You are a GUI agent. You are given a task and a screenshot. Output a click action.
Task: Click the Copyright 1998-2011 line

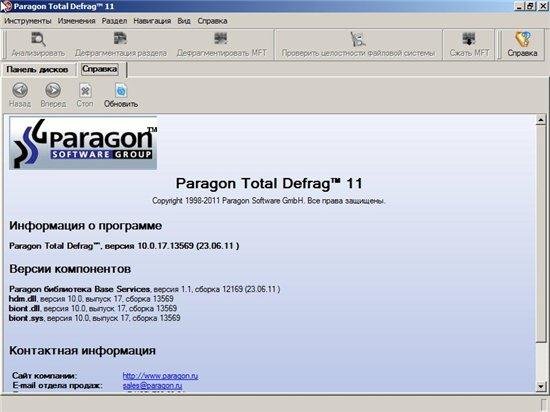[269, 201]
